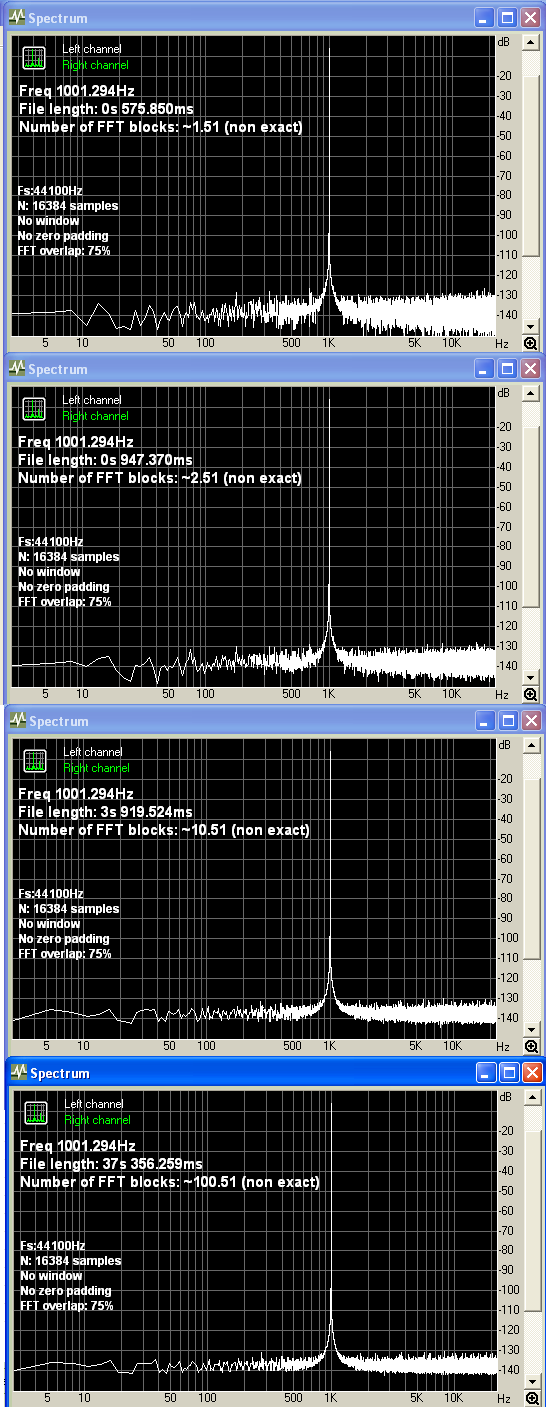Click "File length: 3s 919.524ms" text
Screen dimensions: 546x1408
point(106,812)
